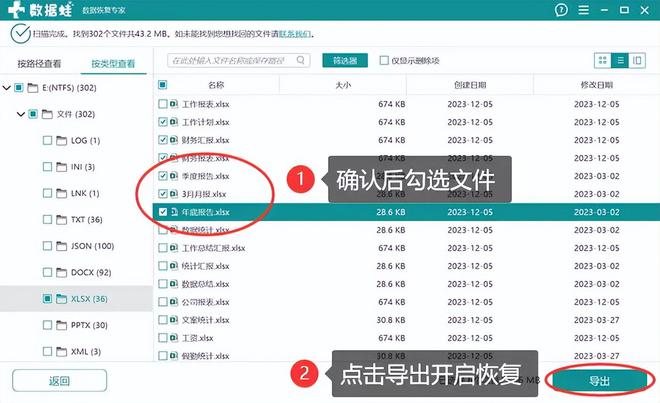Toggle the select-all checkbox in header
660x403 pixels.
[163, 85]
